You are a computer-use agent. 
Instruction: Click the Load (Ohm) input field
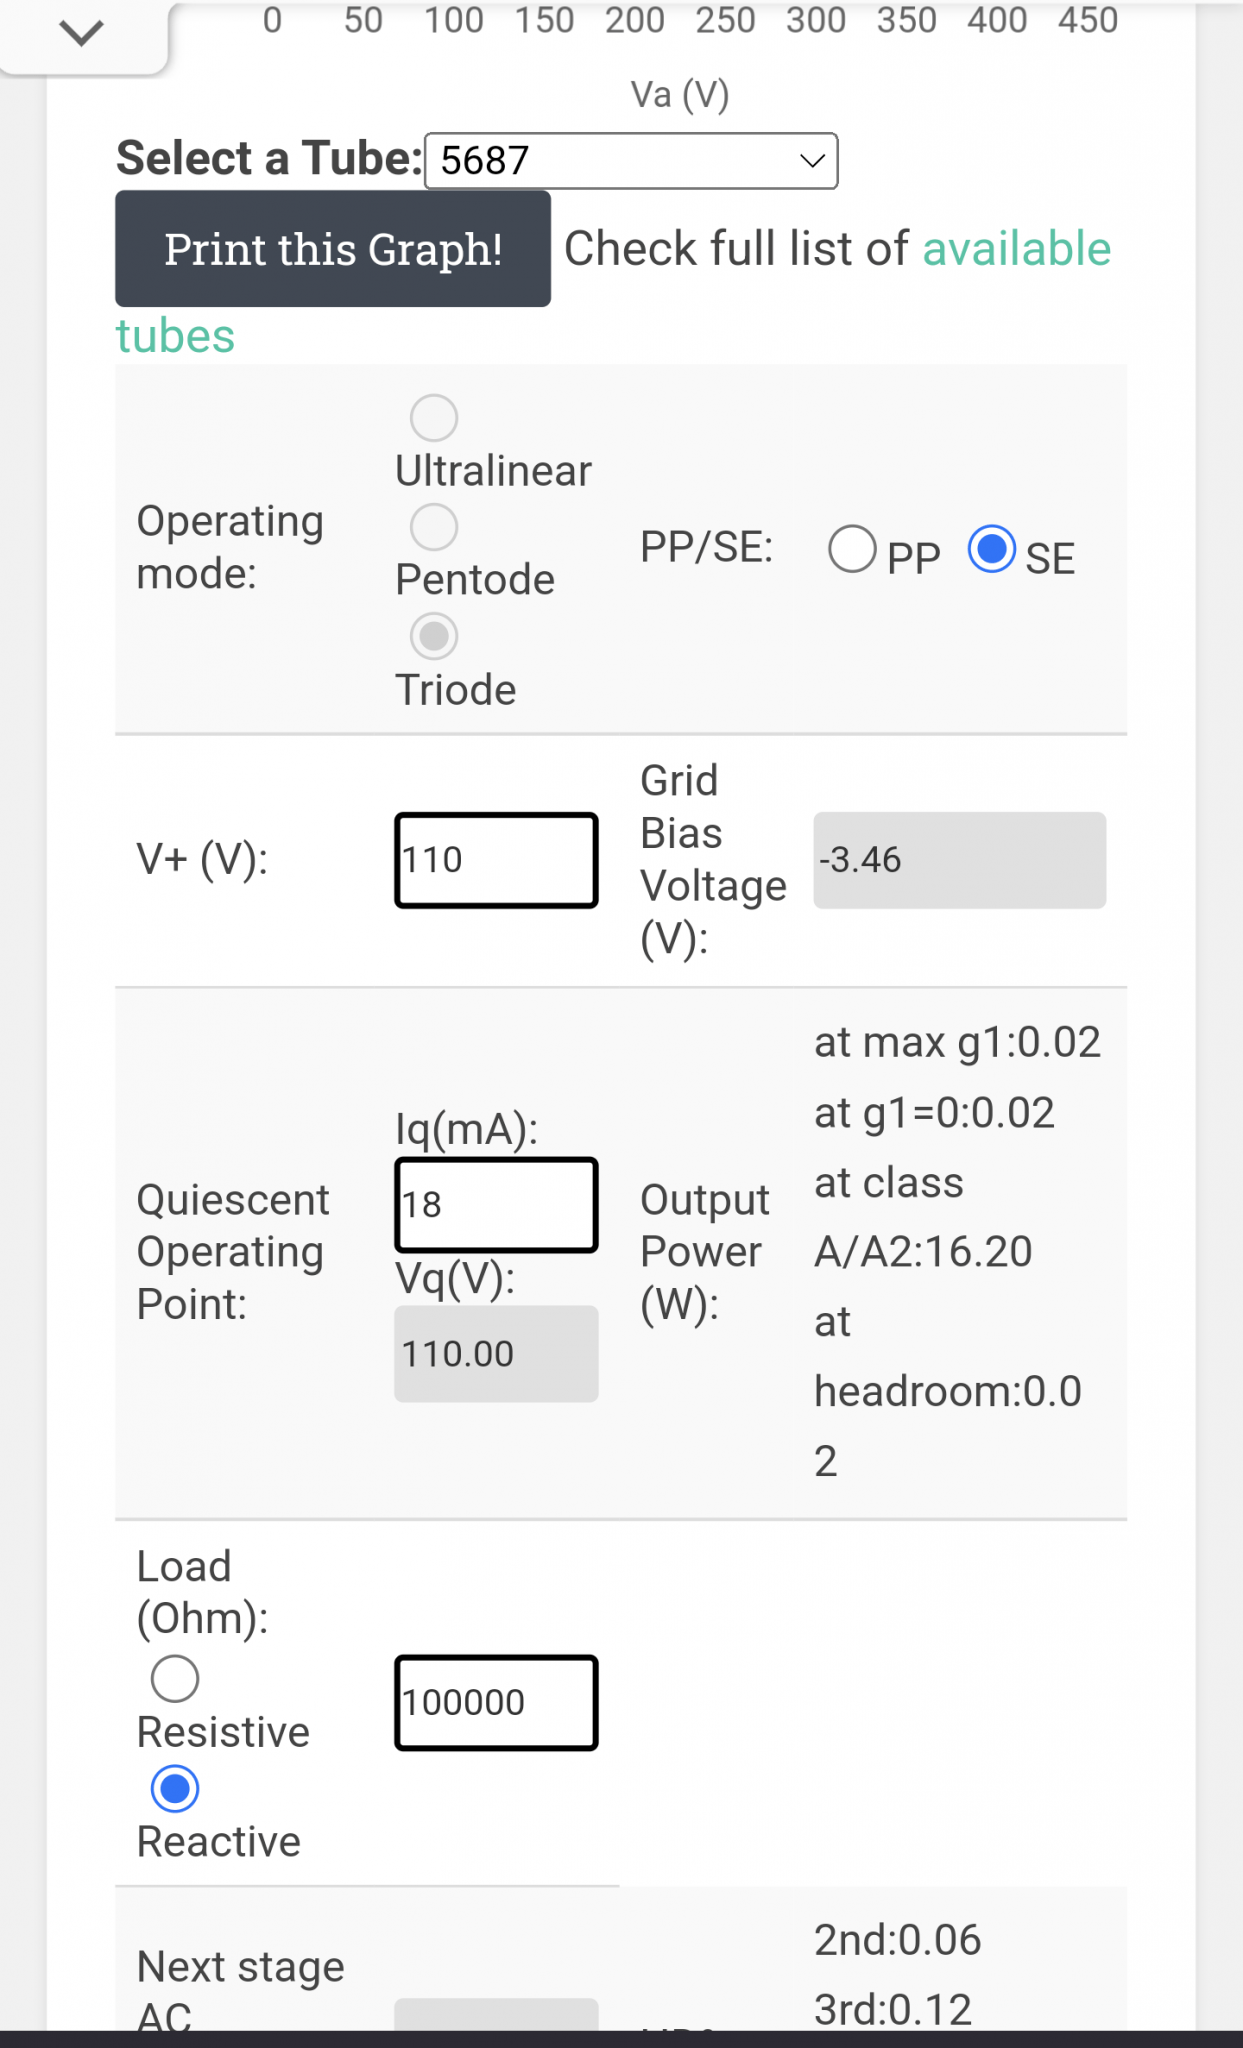[x=496, y=1703]
